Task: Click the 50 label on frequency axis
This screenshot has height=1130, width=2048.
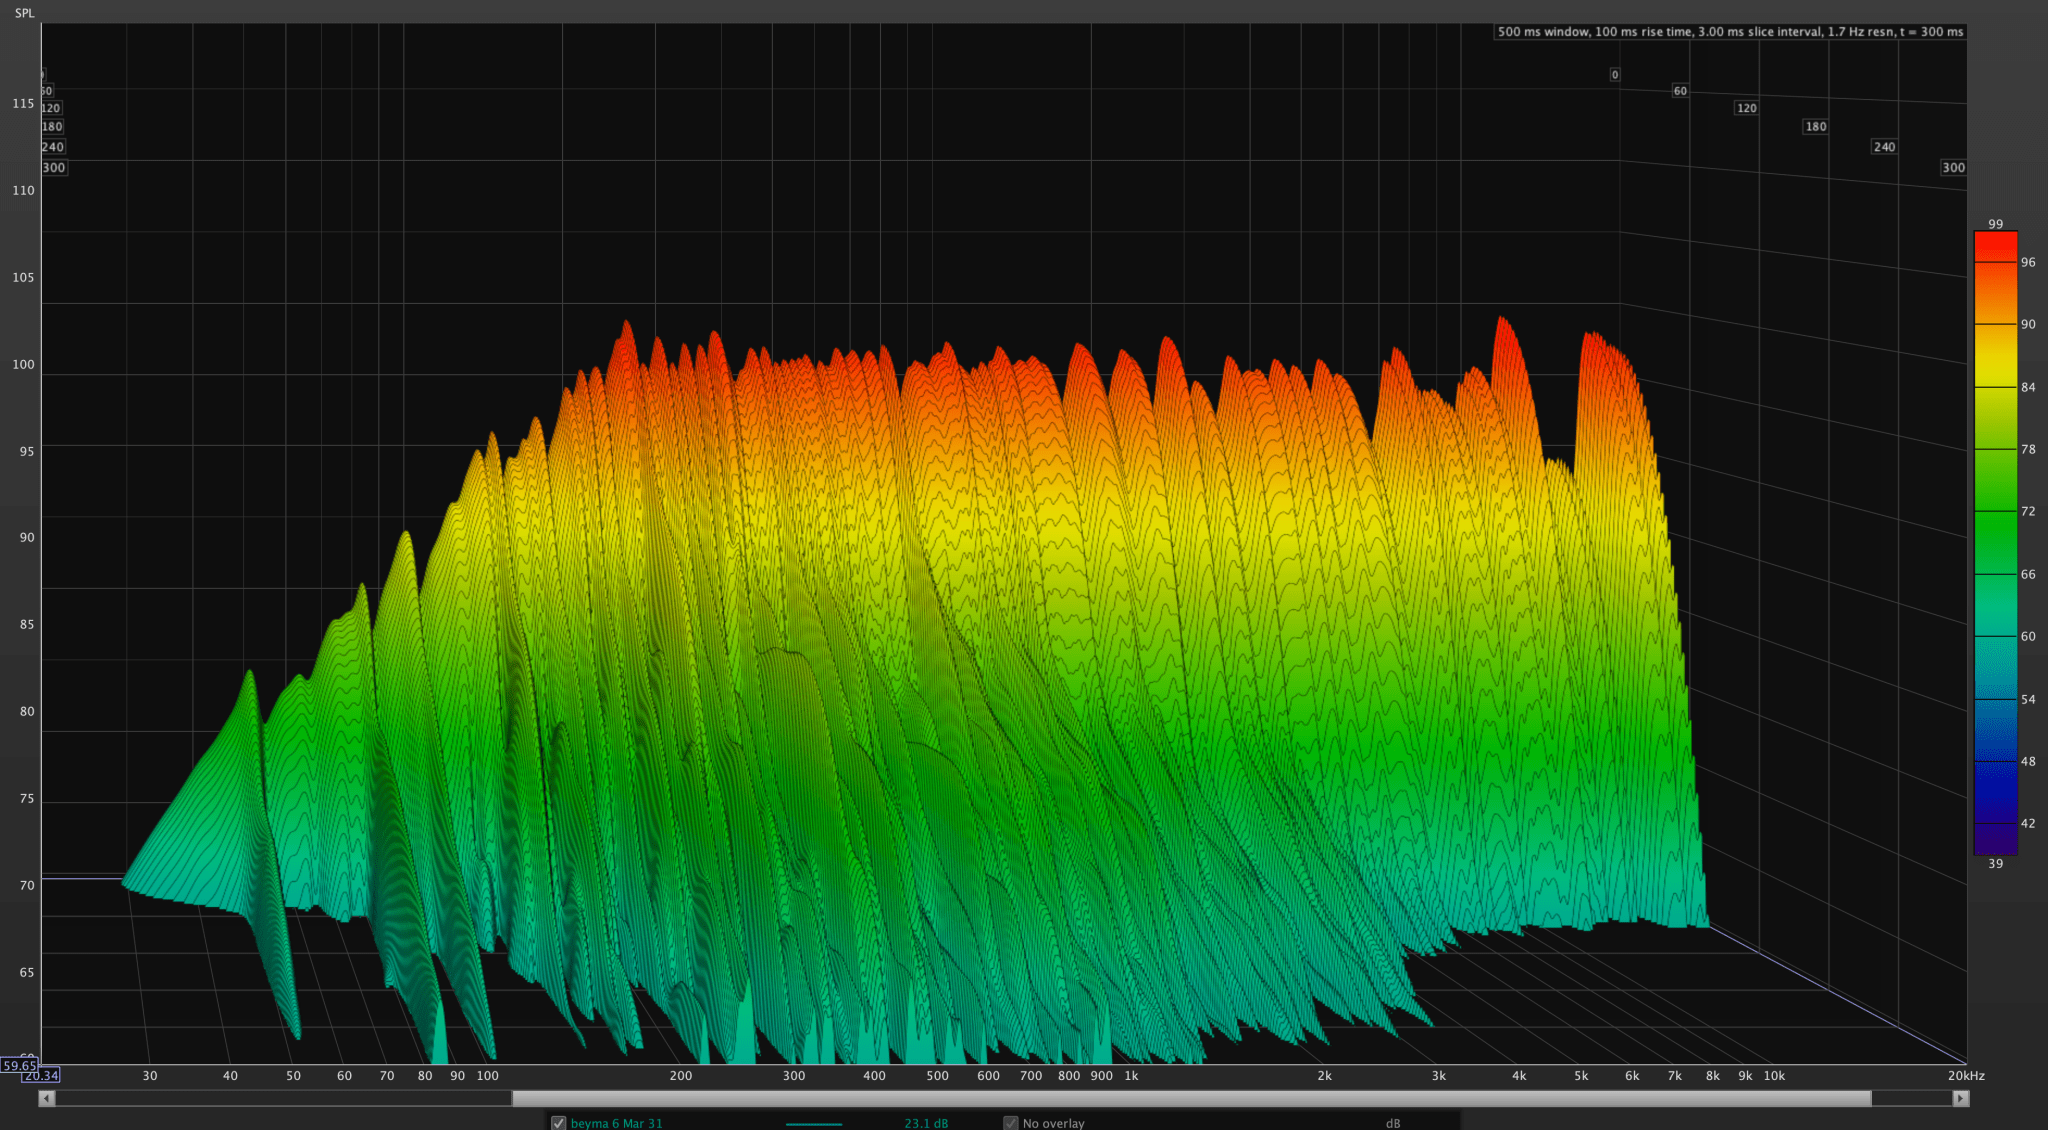Action: coord(293,1076)
